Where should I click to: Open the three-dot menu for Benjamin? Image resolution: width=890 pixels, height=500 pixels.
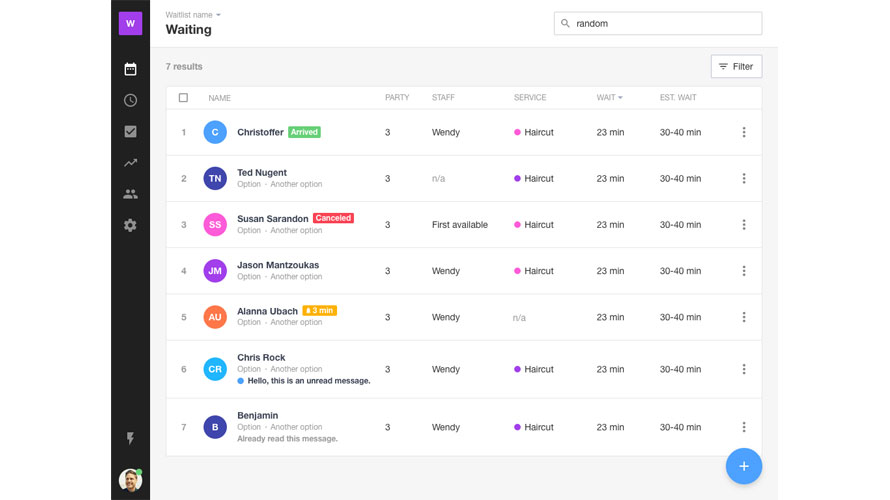(743, 427)
